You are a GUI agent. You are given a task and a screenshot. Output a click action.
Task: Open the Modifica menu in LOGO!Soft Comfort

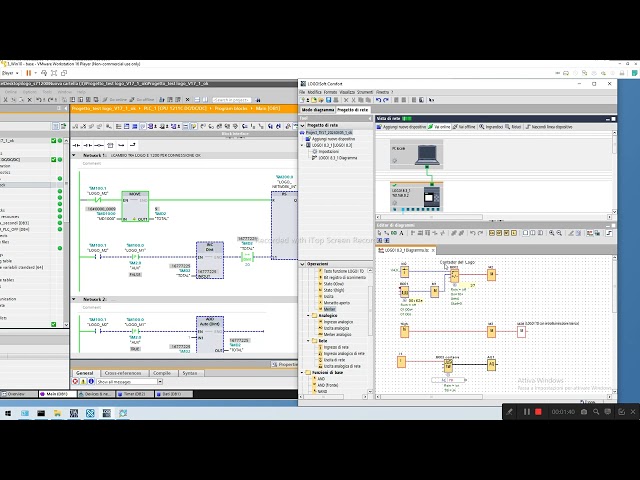(x=315, y=92)
